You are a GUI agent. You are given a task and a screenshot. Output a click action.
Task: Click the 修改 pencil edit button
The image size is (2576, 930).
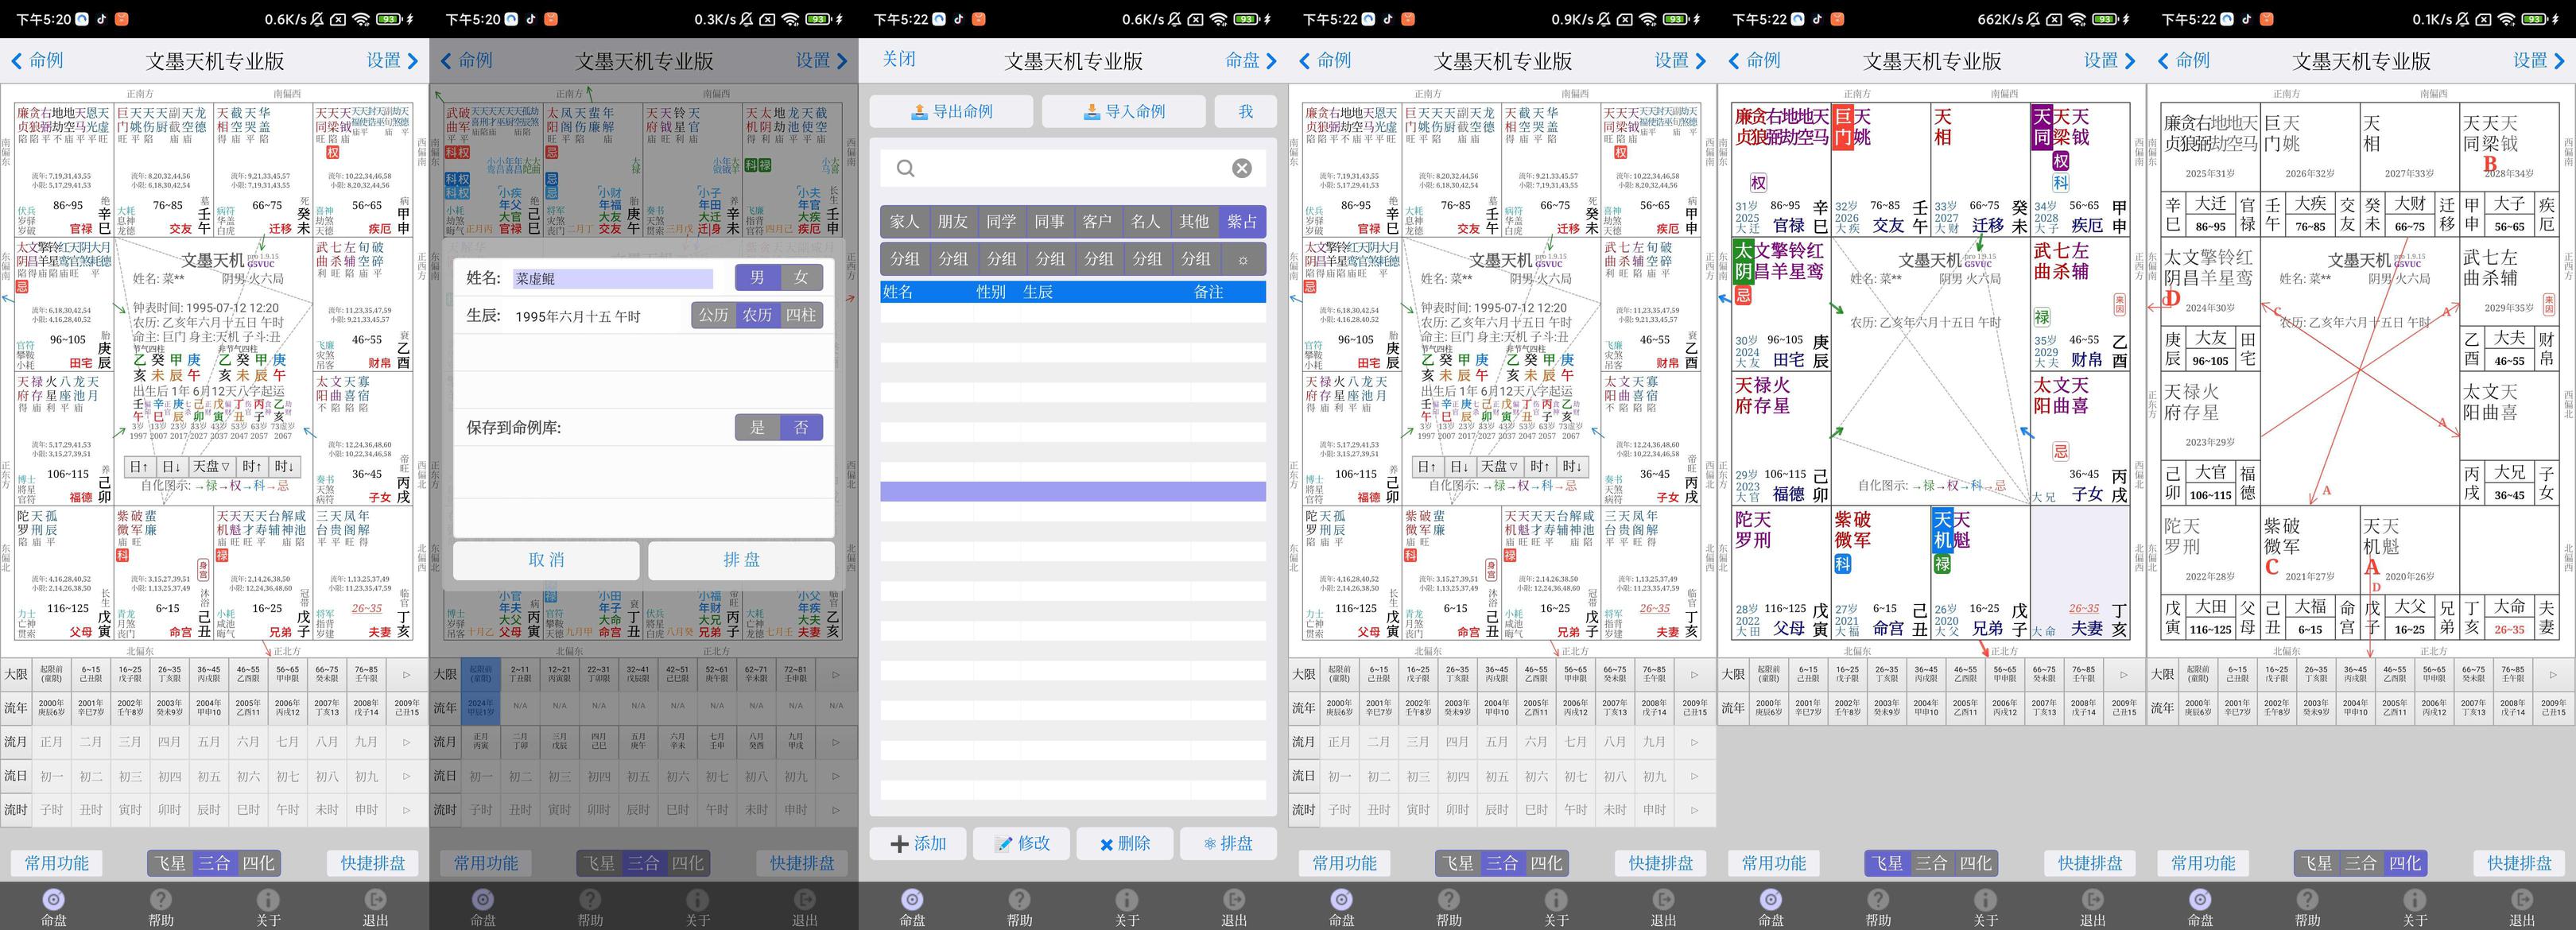(x=1022, y=843)
